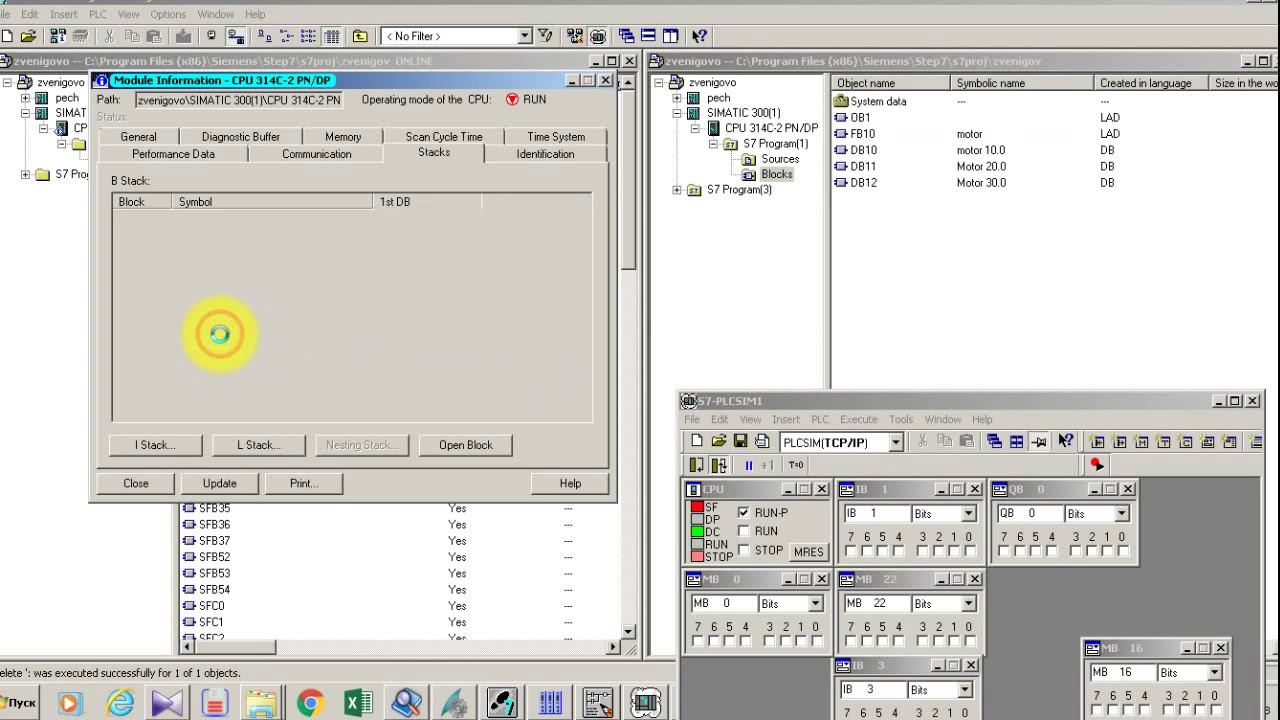
Task: Click the Cascade windows icon in SIMATIC toolbar
Action: pyautogui.click(x=626, y=36)
